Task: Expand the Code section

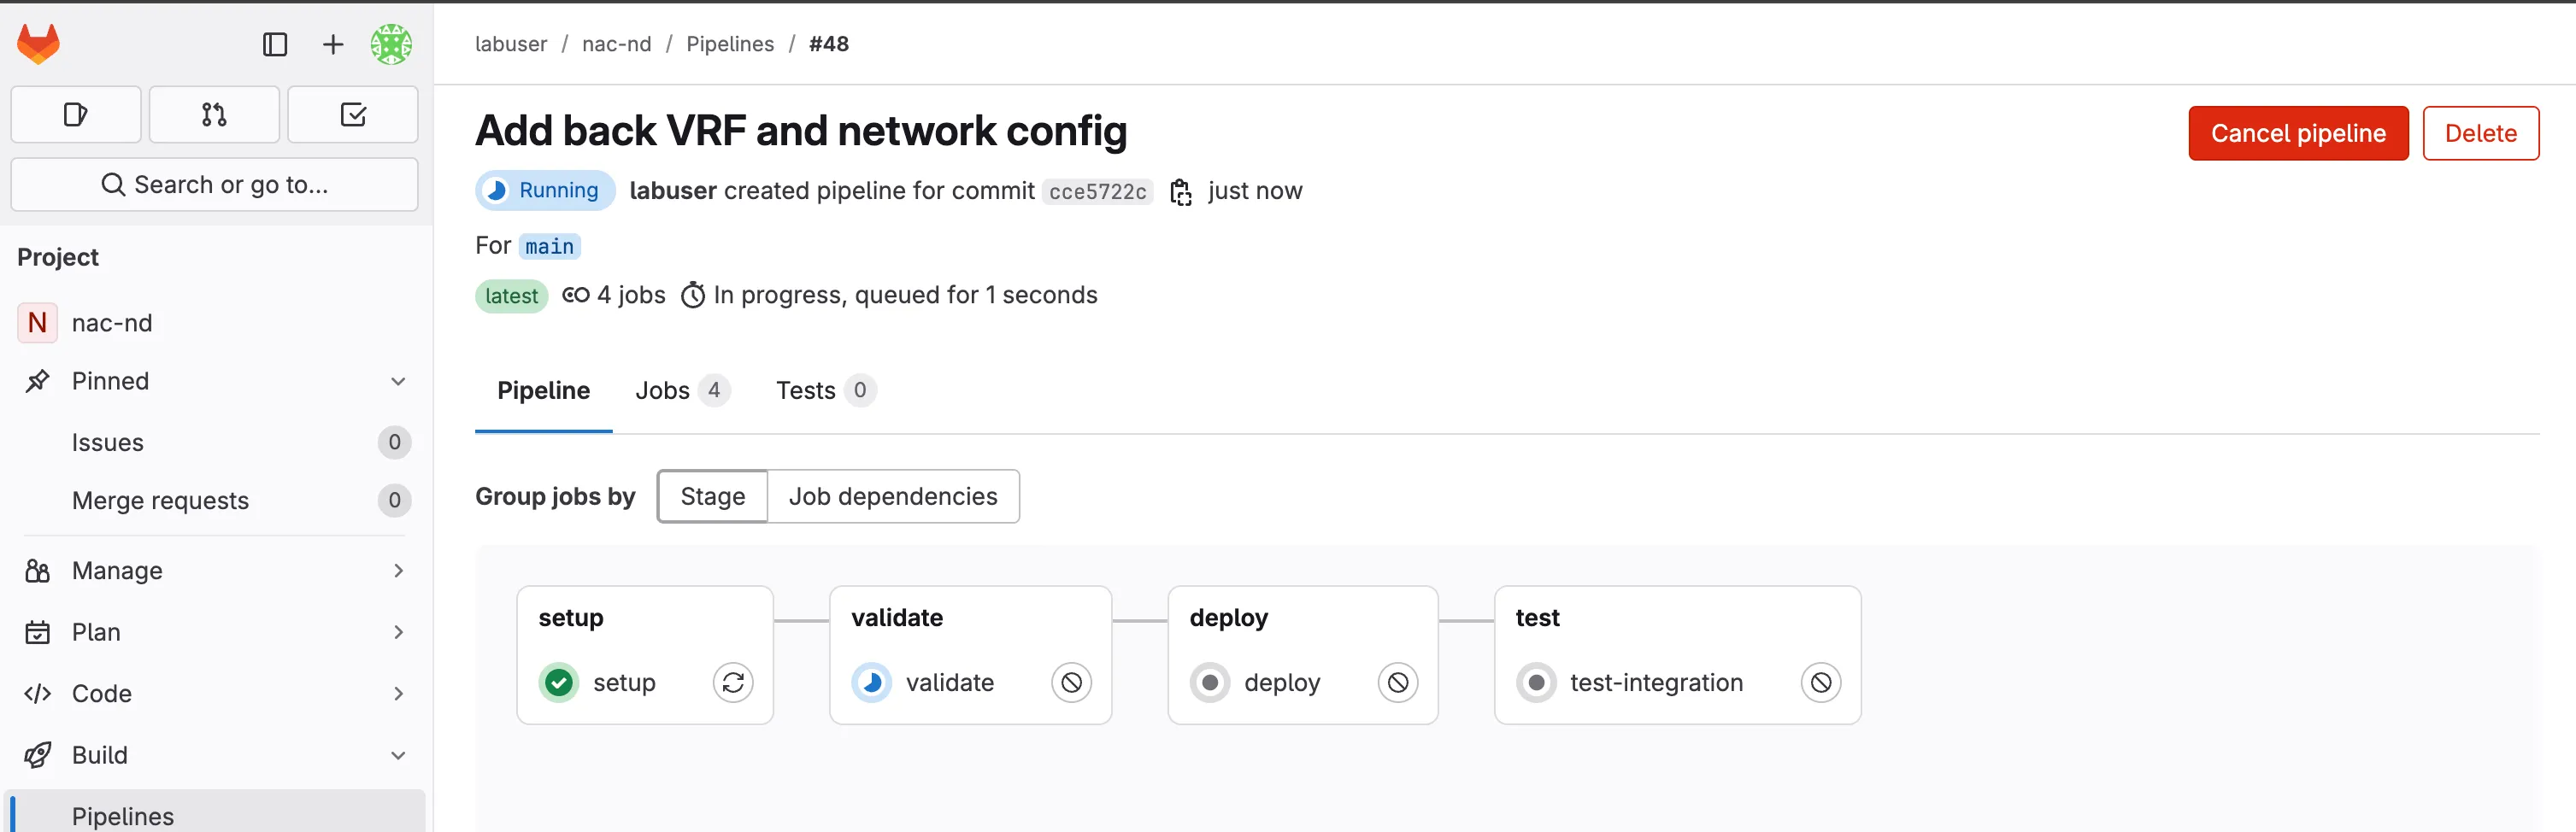Action: [x=398, y=694]
